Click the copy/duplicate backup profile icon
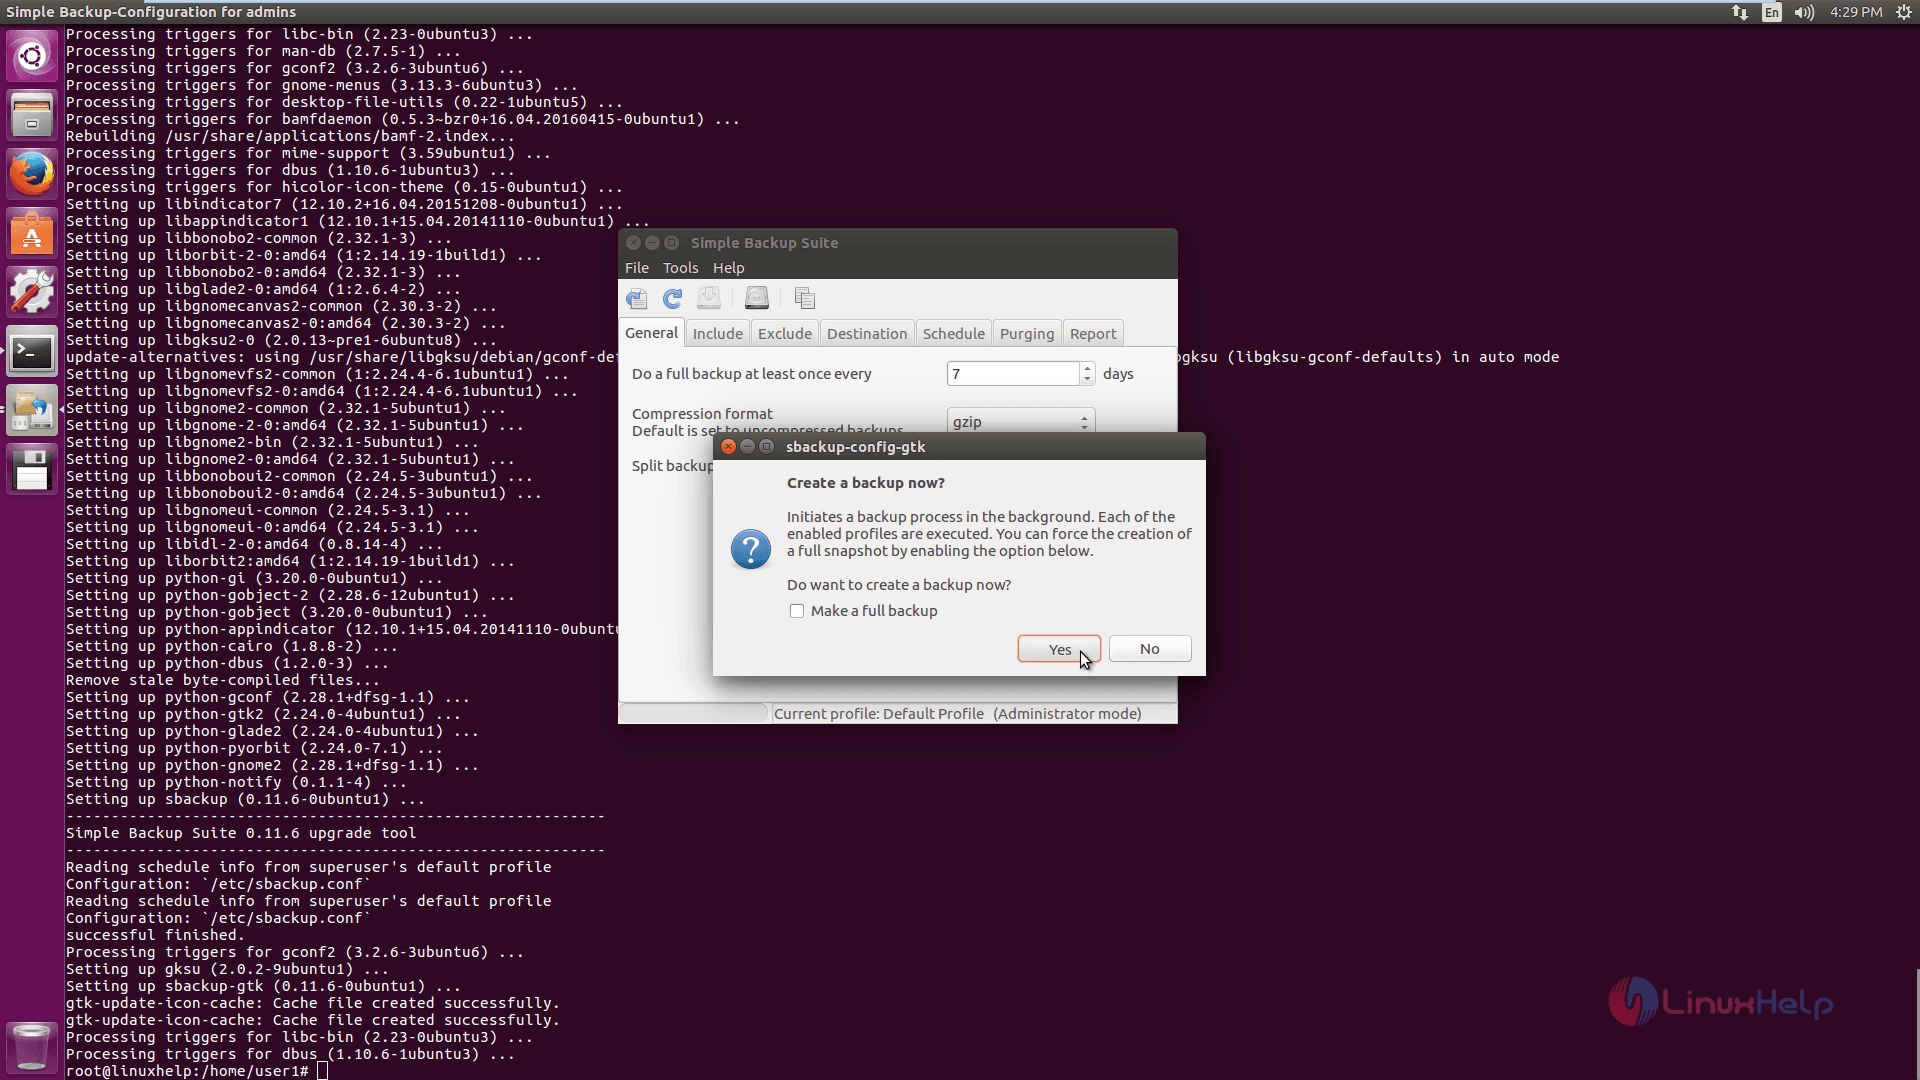 click(x=804, y=299)
